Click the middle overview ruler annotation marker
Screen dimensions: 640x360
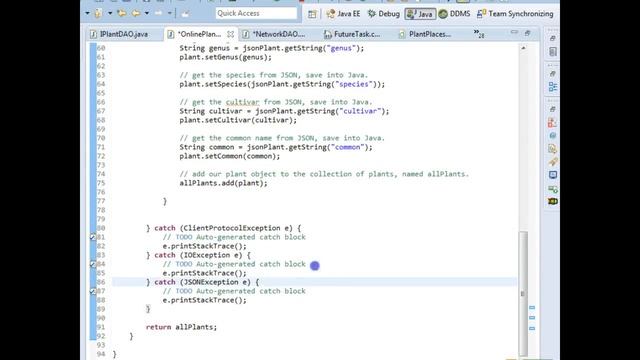click(532, 318)
